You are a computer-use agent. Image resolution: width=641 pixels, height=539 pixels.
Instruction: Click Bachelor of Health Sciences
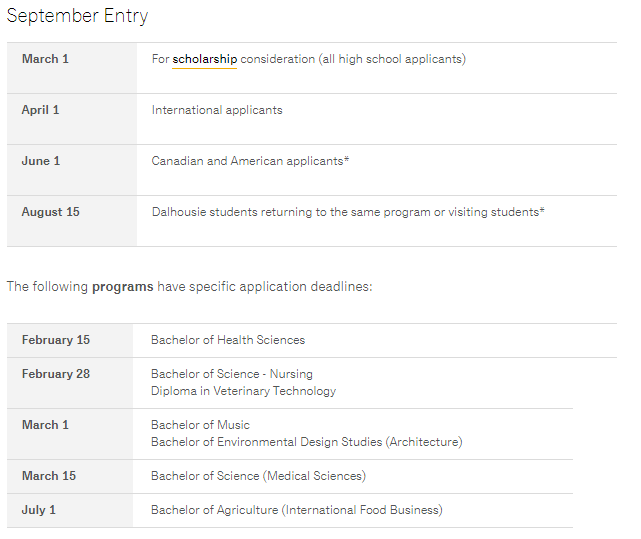(x=228, y=340)
